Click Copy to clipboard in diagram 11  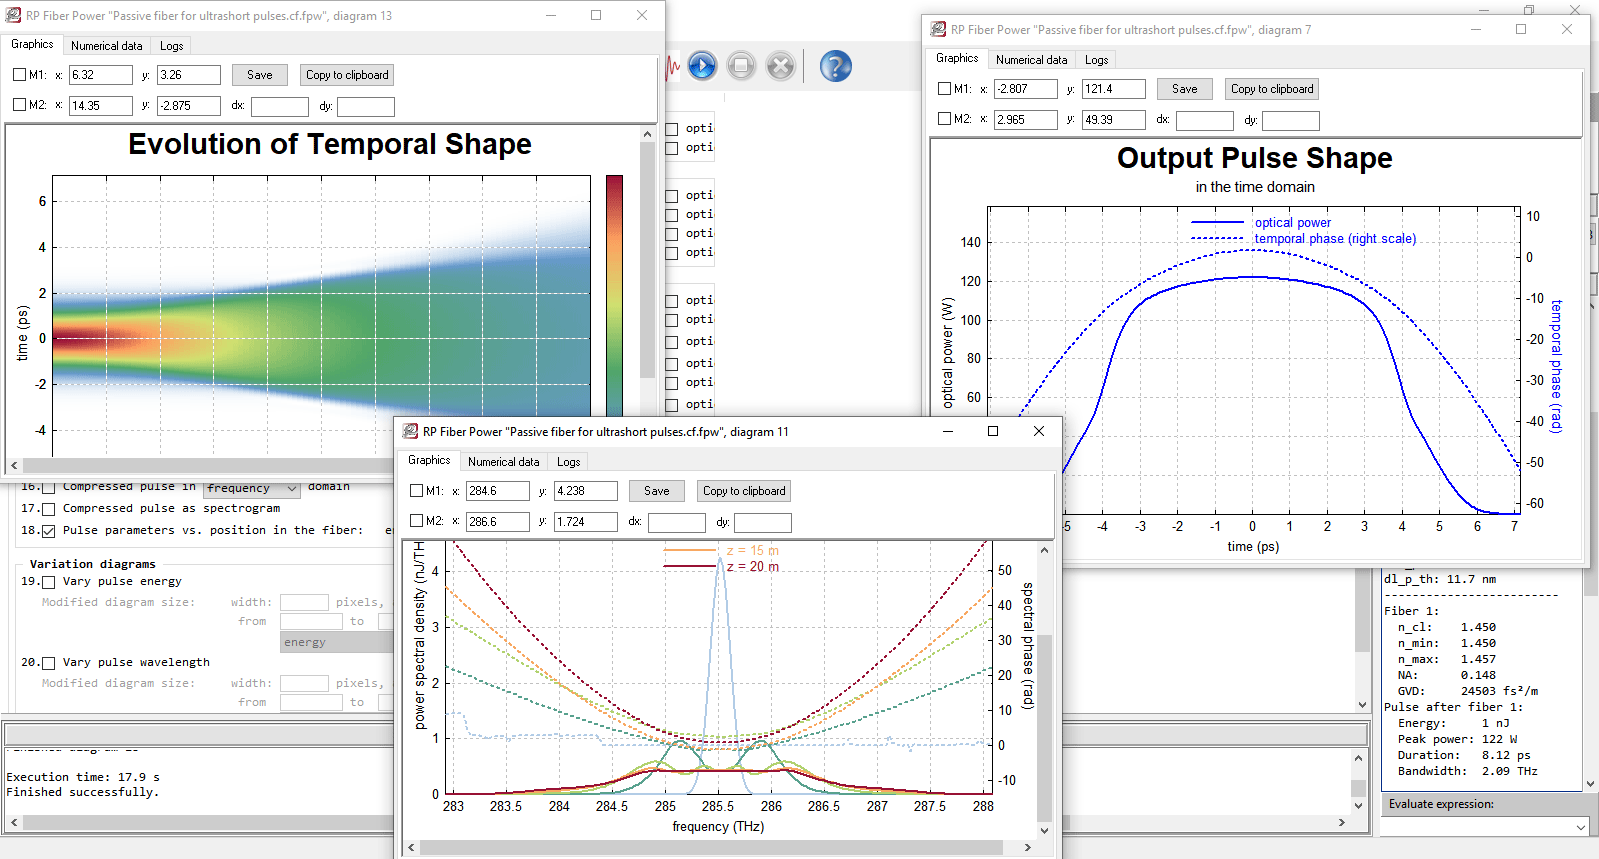click(x=743, y=491)
